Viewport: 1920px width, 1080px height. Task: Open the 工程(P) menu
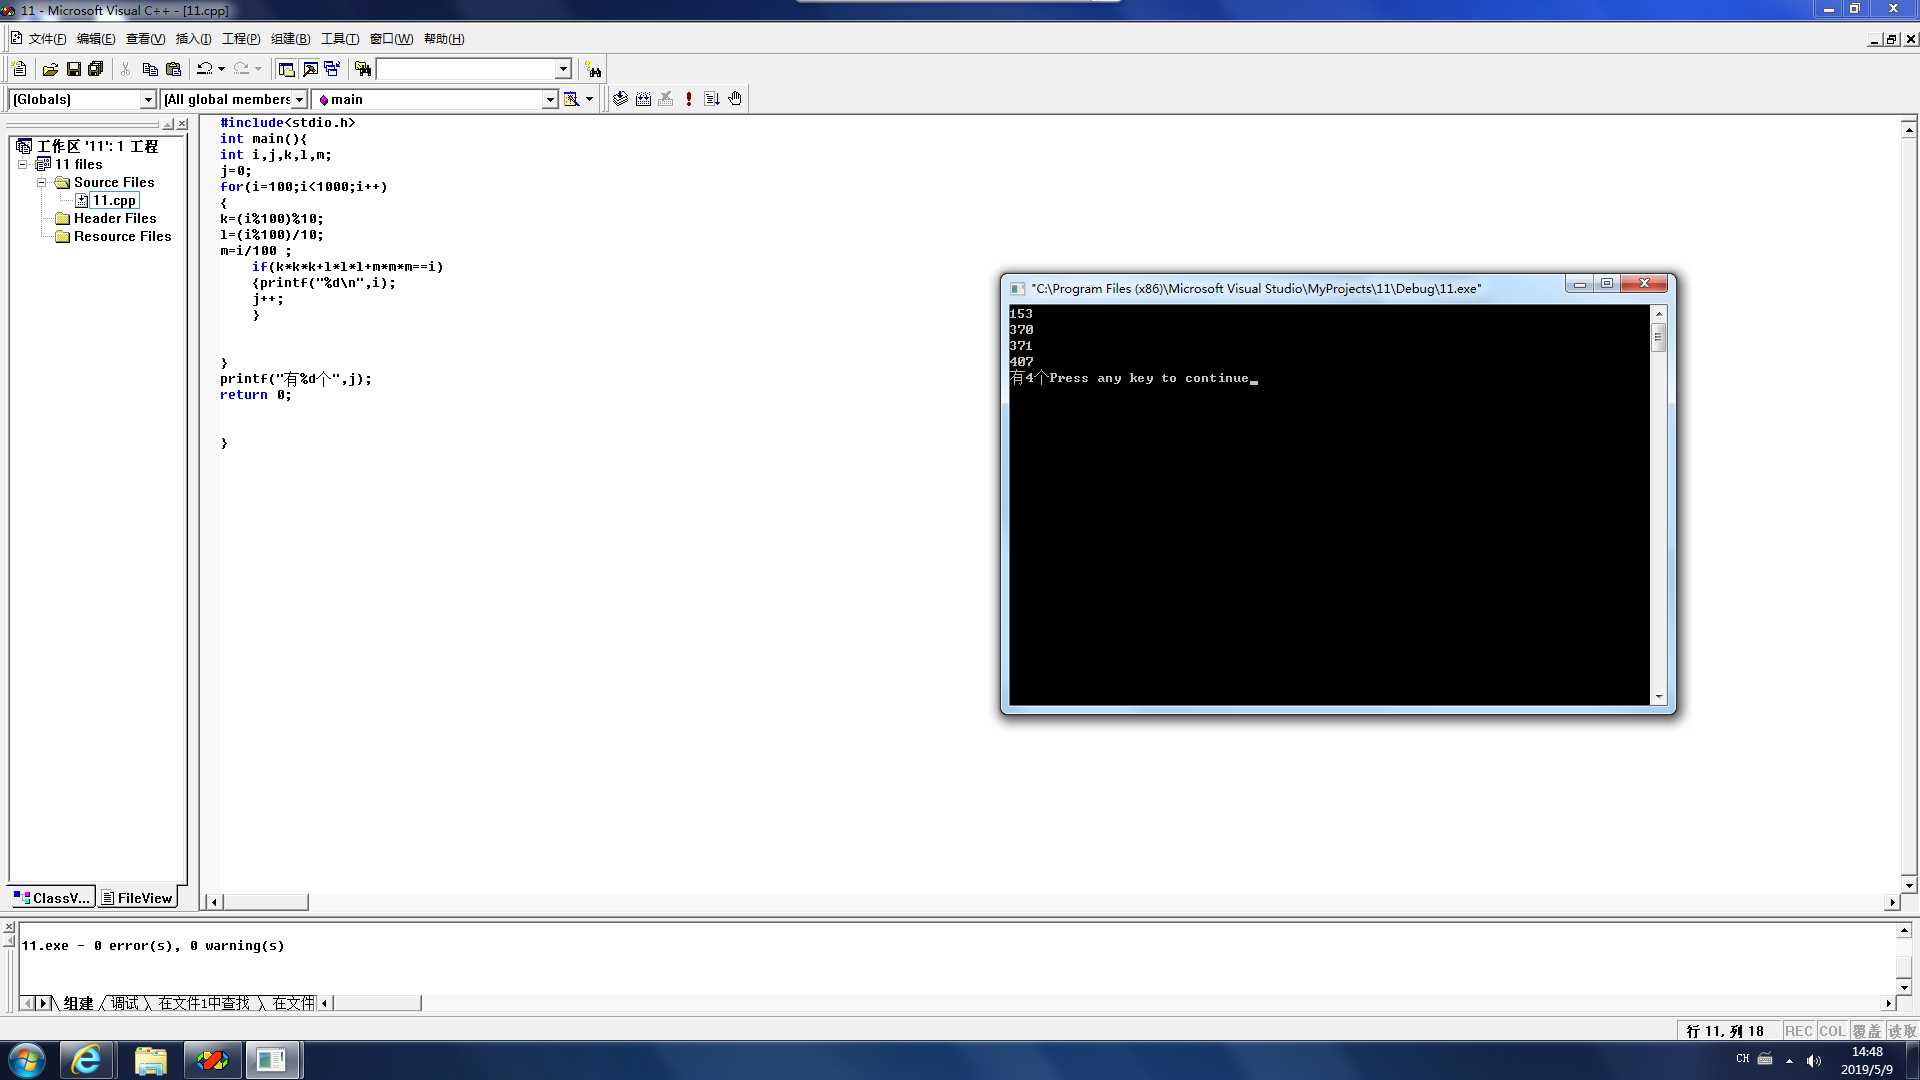coord(241,39)
